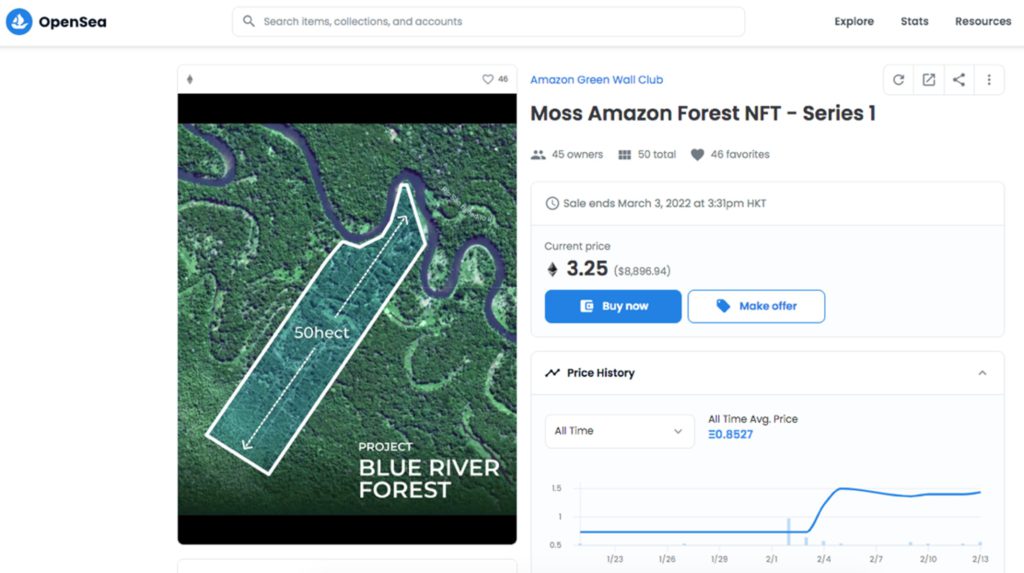Viewport: 1024px width, 573px height.
Task: Open Amazon Green Wall Club collection link
Action: (x=596, y=80)
